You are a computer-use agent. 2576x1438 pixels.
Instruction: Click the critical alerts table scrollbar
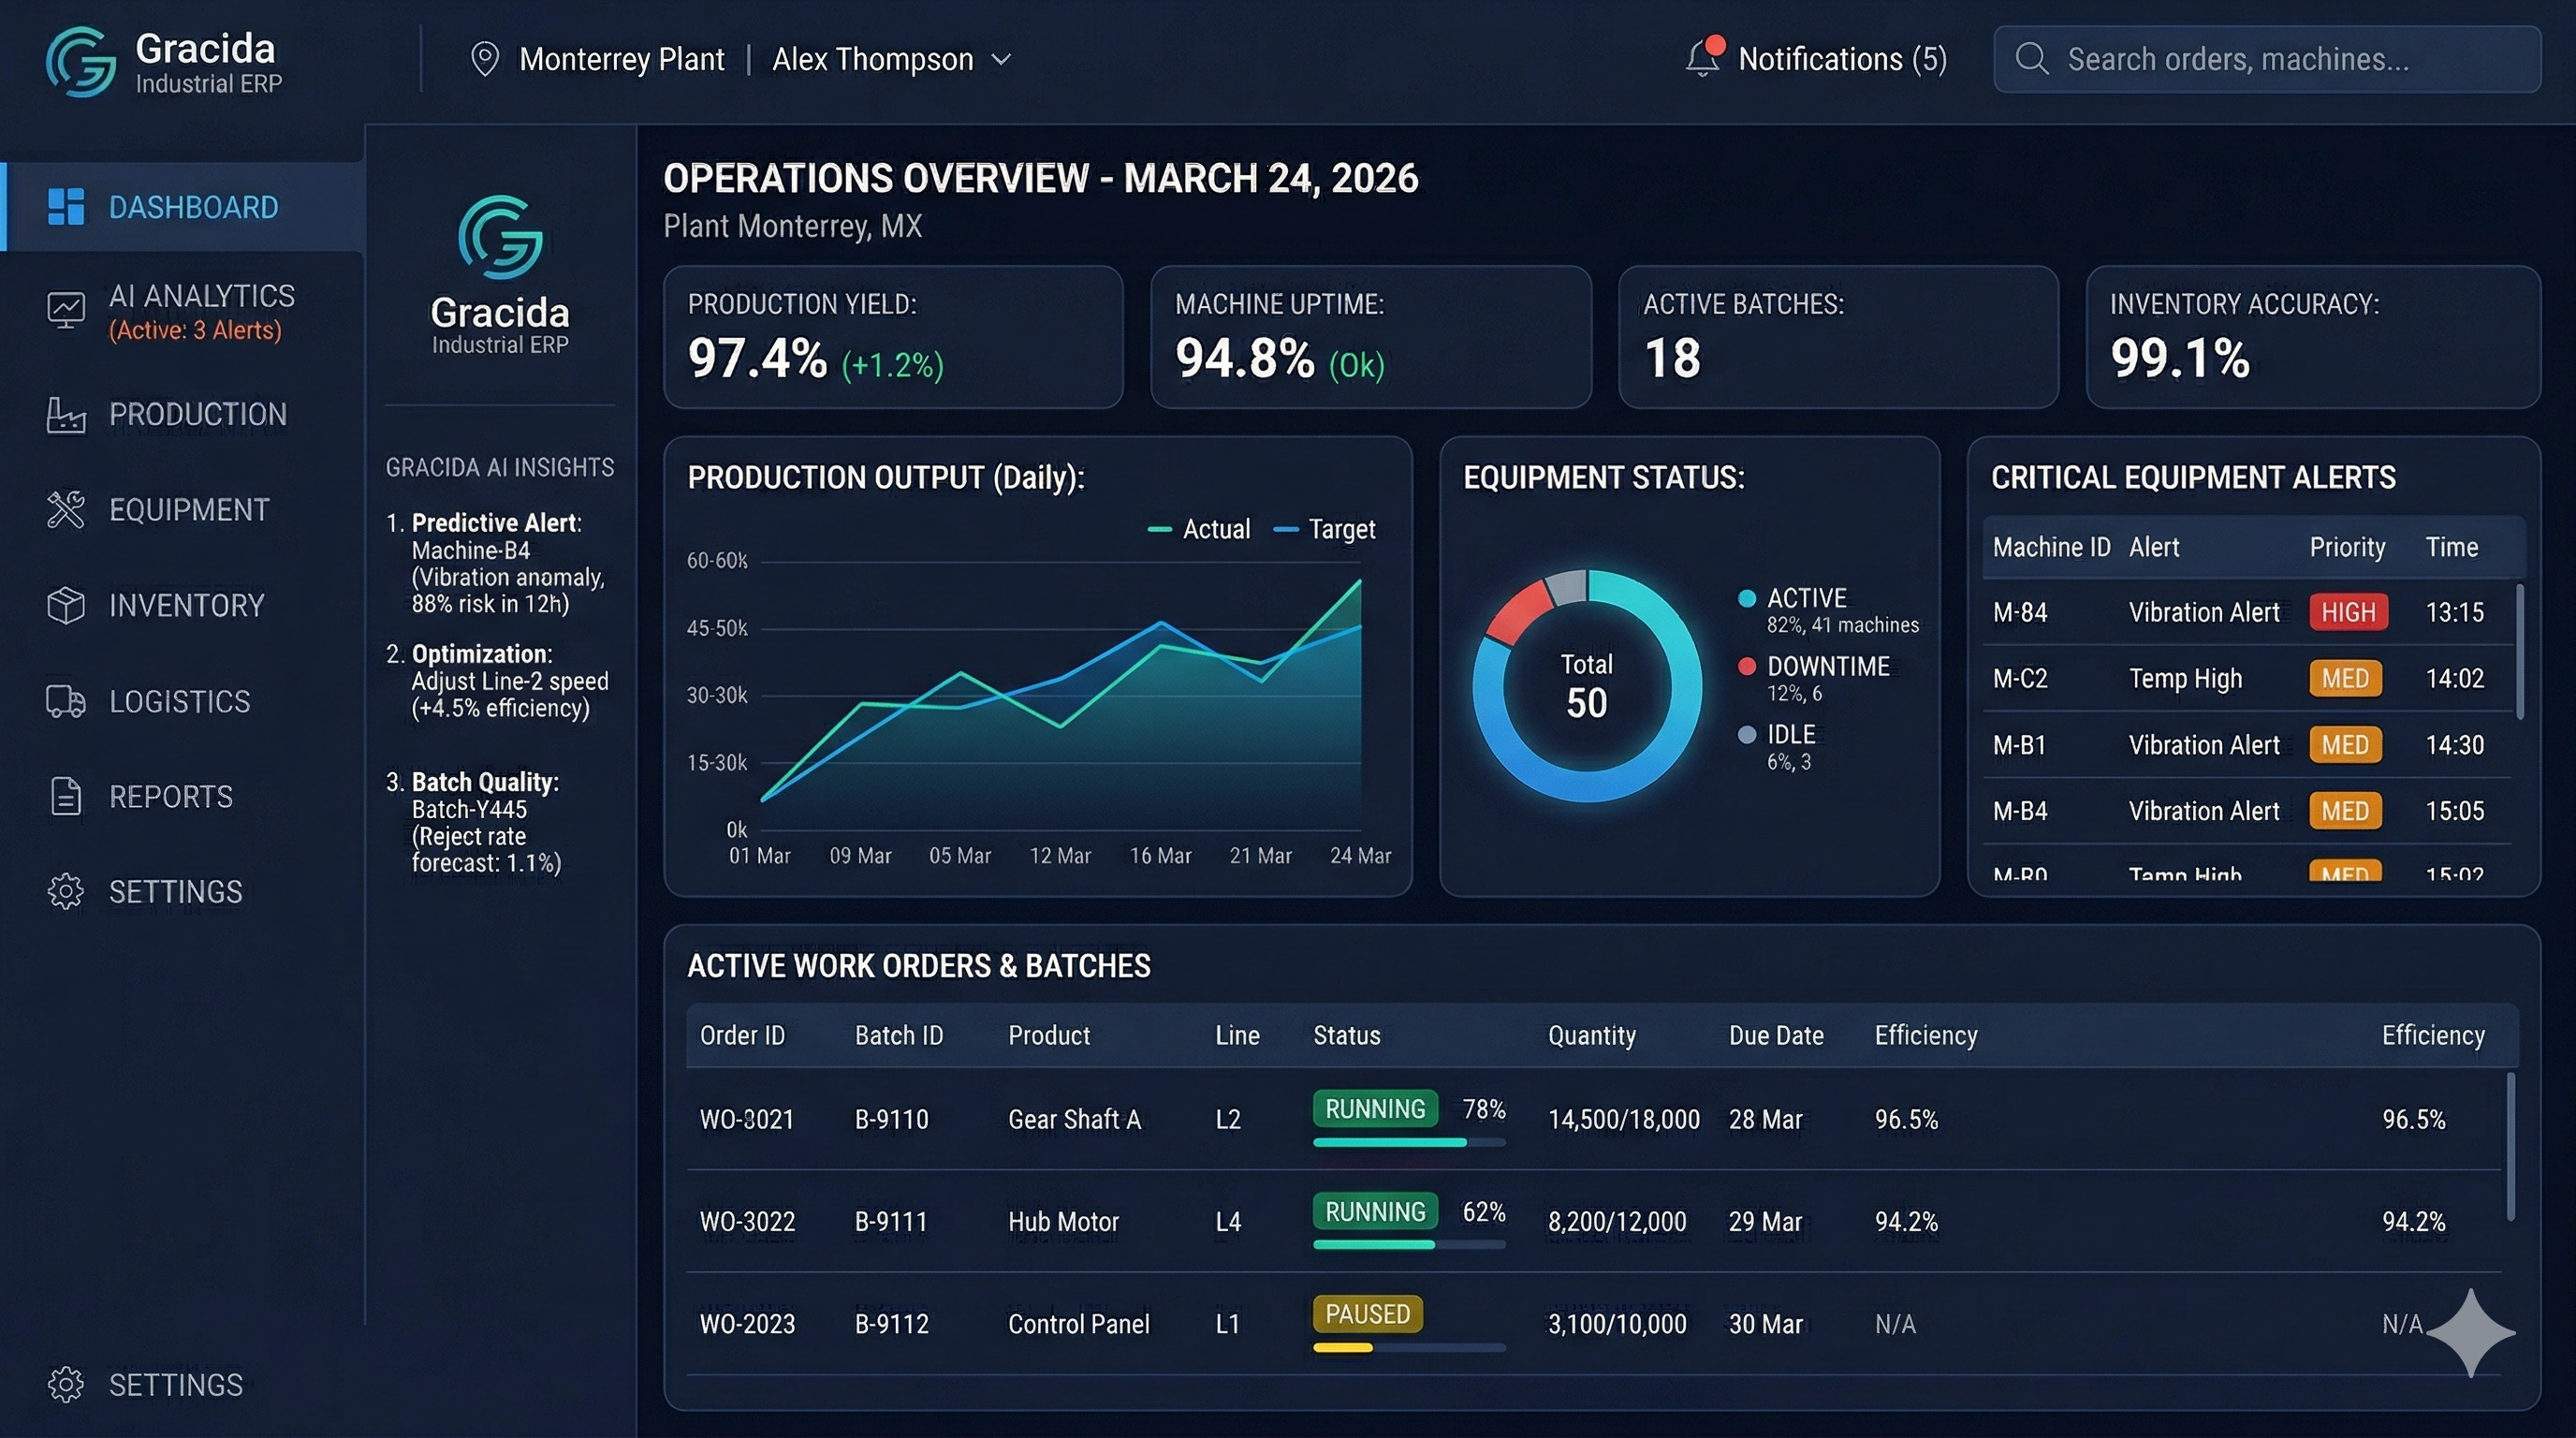pyautogui.click(x=2519, y=652)
